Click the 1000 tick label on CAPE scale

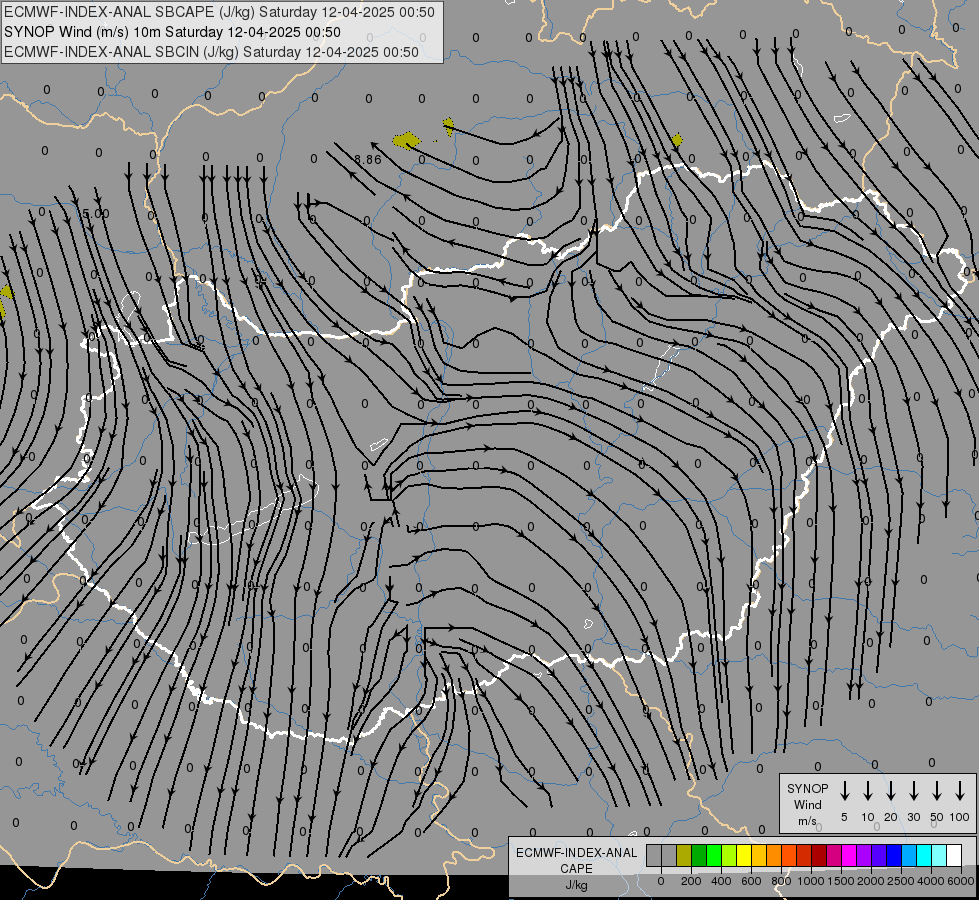click(811, 881)
